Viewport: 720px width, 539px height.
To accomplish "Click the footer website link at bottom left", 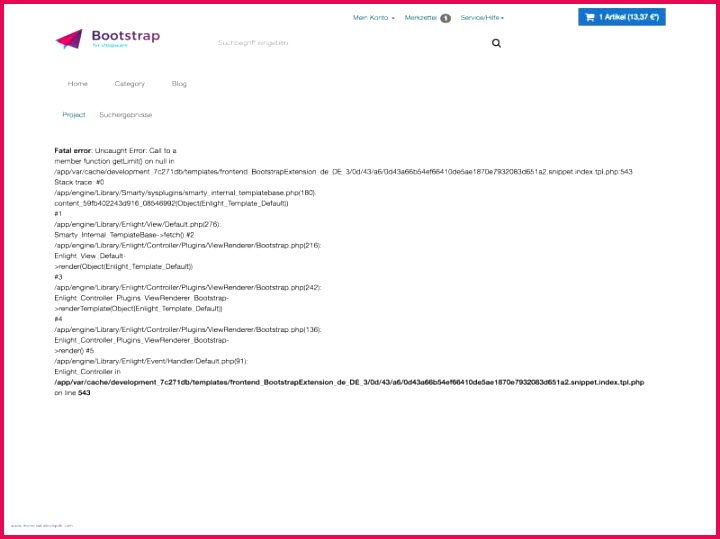I will (42, 525).
